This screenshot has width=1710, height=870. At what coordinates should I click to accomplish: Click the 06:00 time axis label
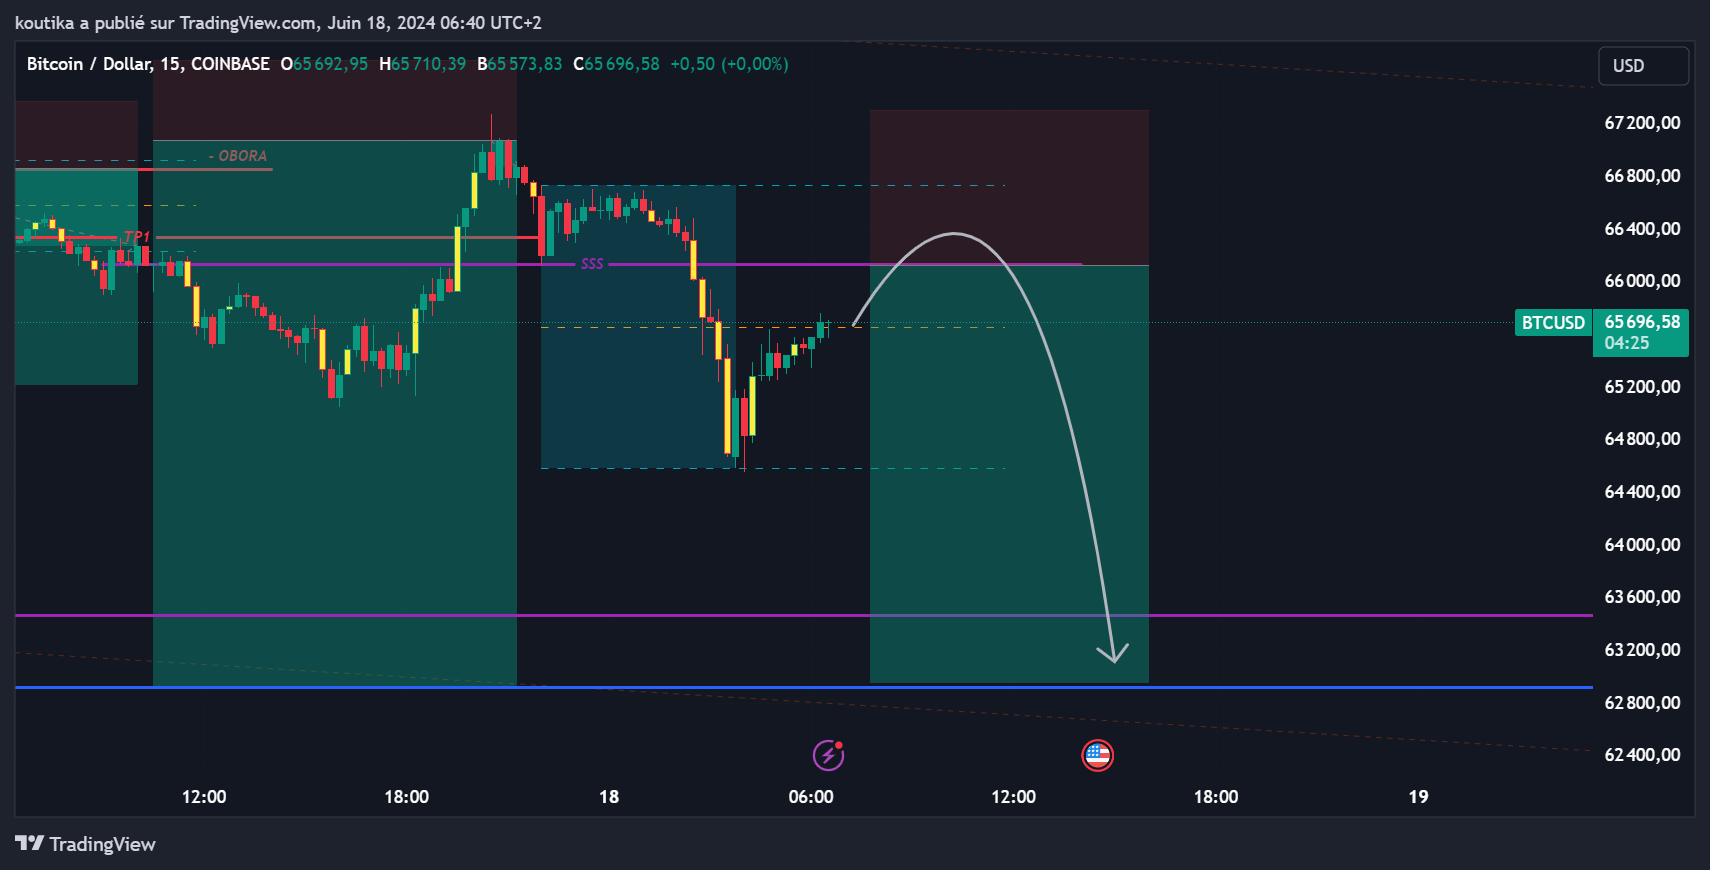coord(810,797)
